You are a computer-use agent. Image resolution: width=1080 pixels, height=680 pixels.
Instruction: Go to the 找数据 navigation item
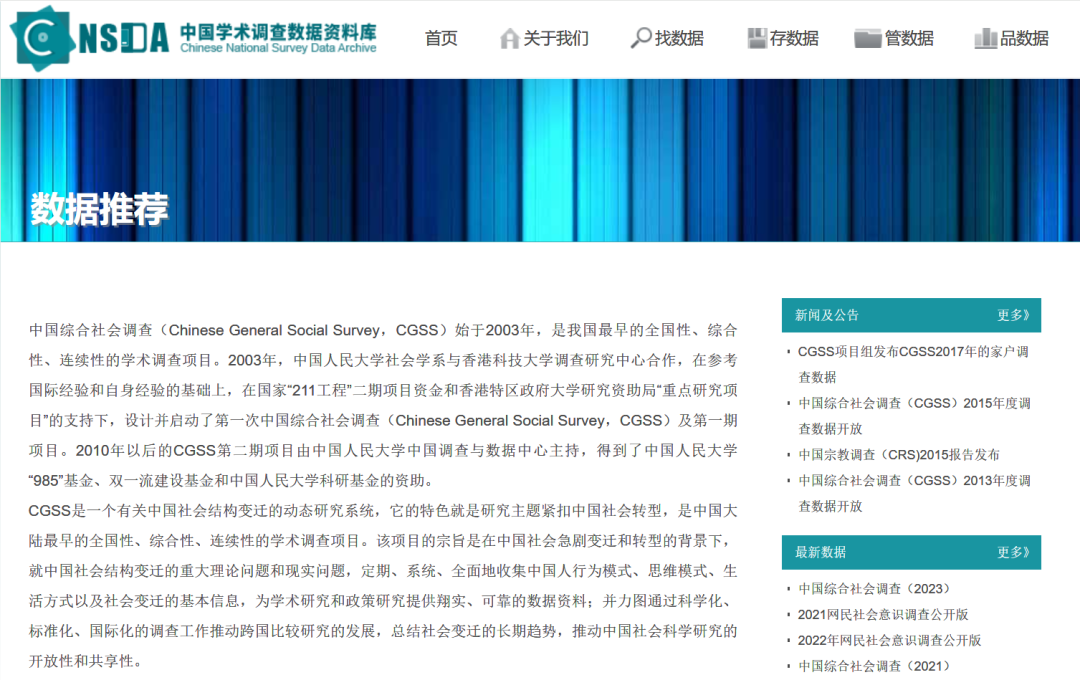679,38
